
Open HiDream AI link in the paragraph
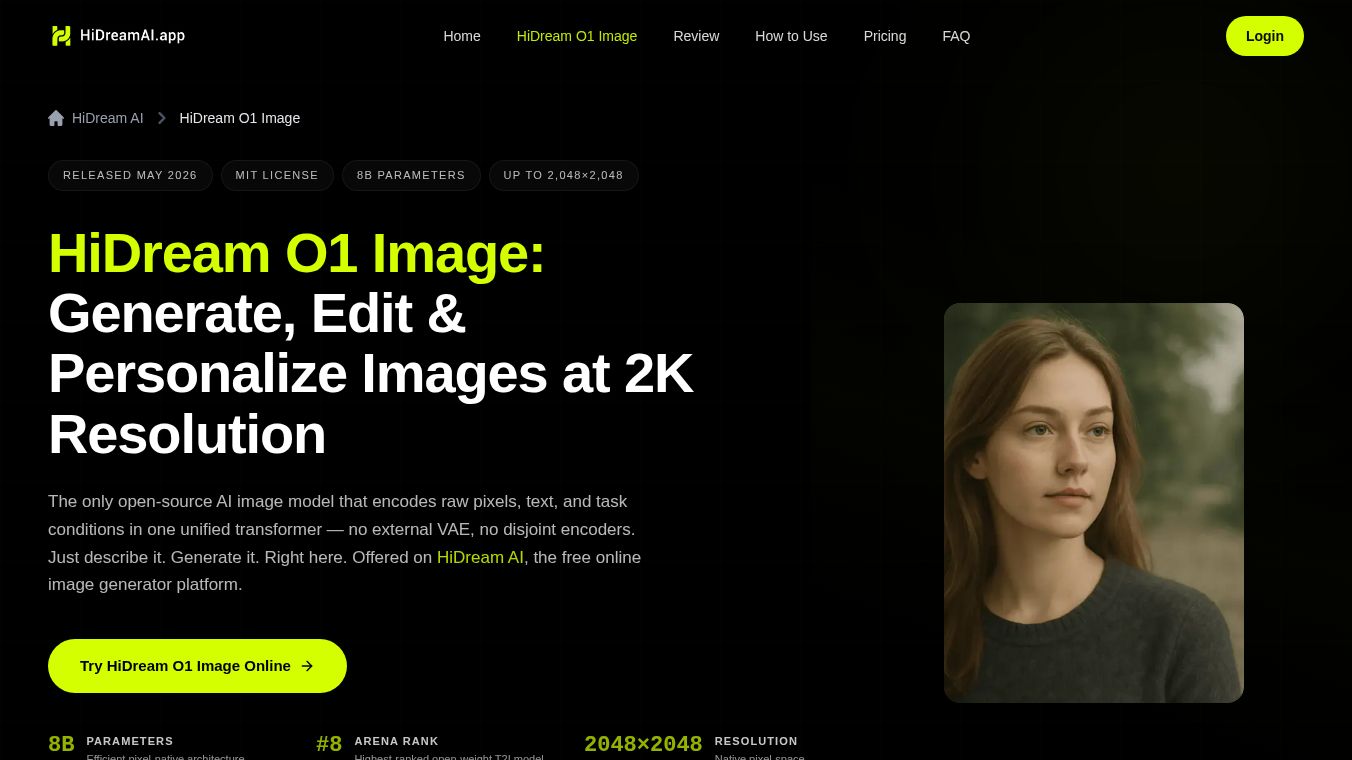coord(480,557)
